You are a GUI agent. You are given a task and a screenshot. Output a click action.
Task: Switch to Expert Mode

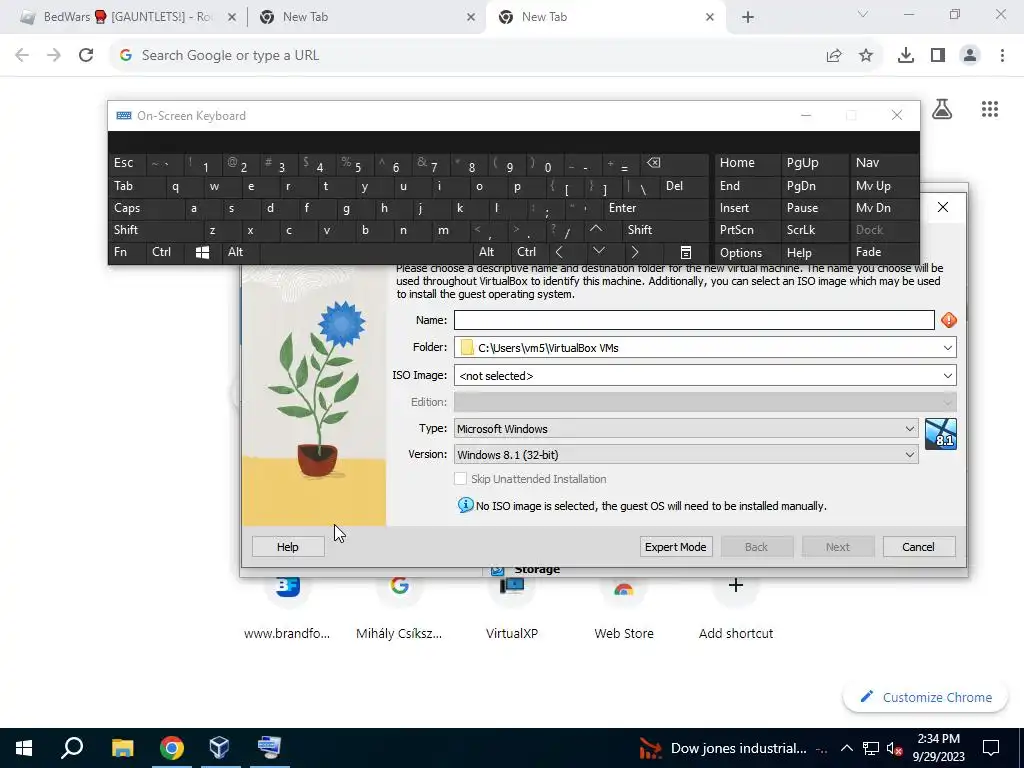[x=675, y=547]
